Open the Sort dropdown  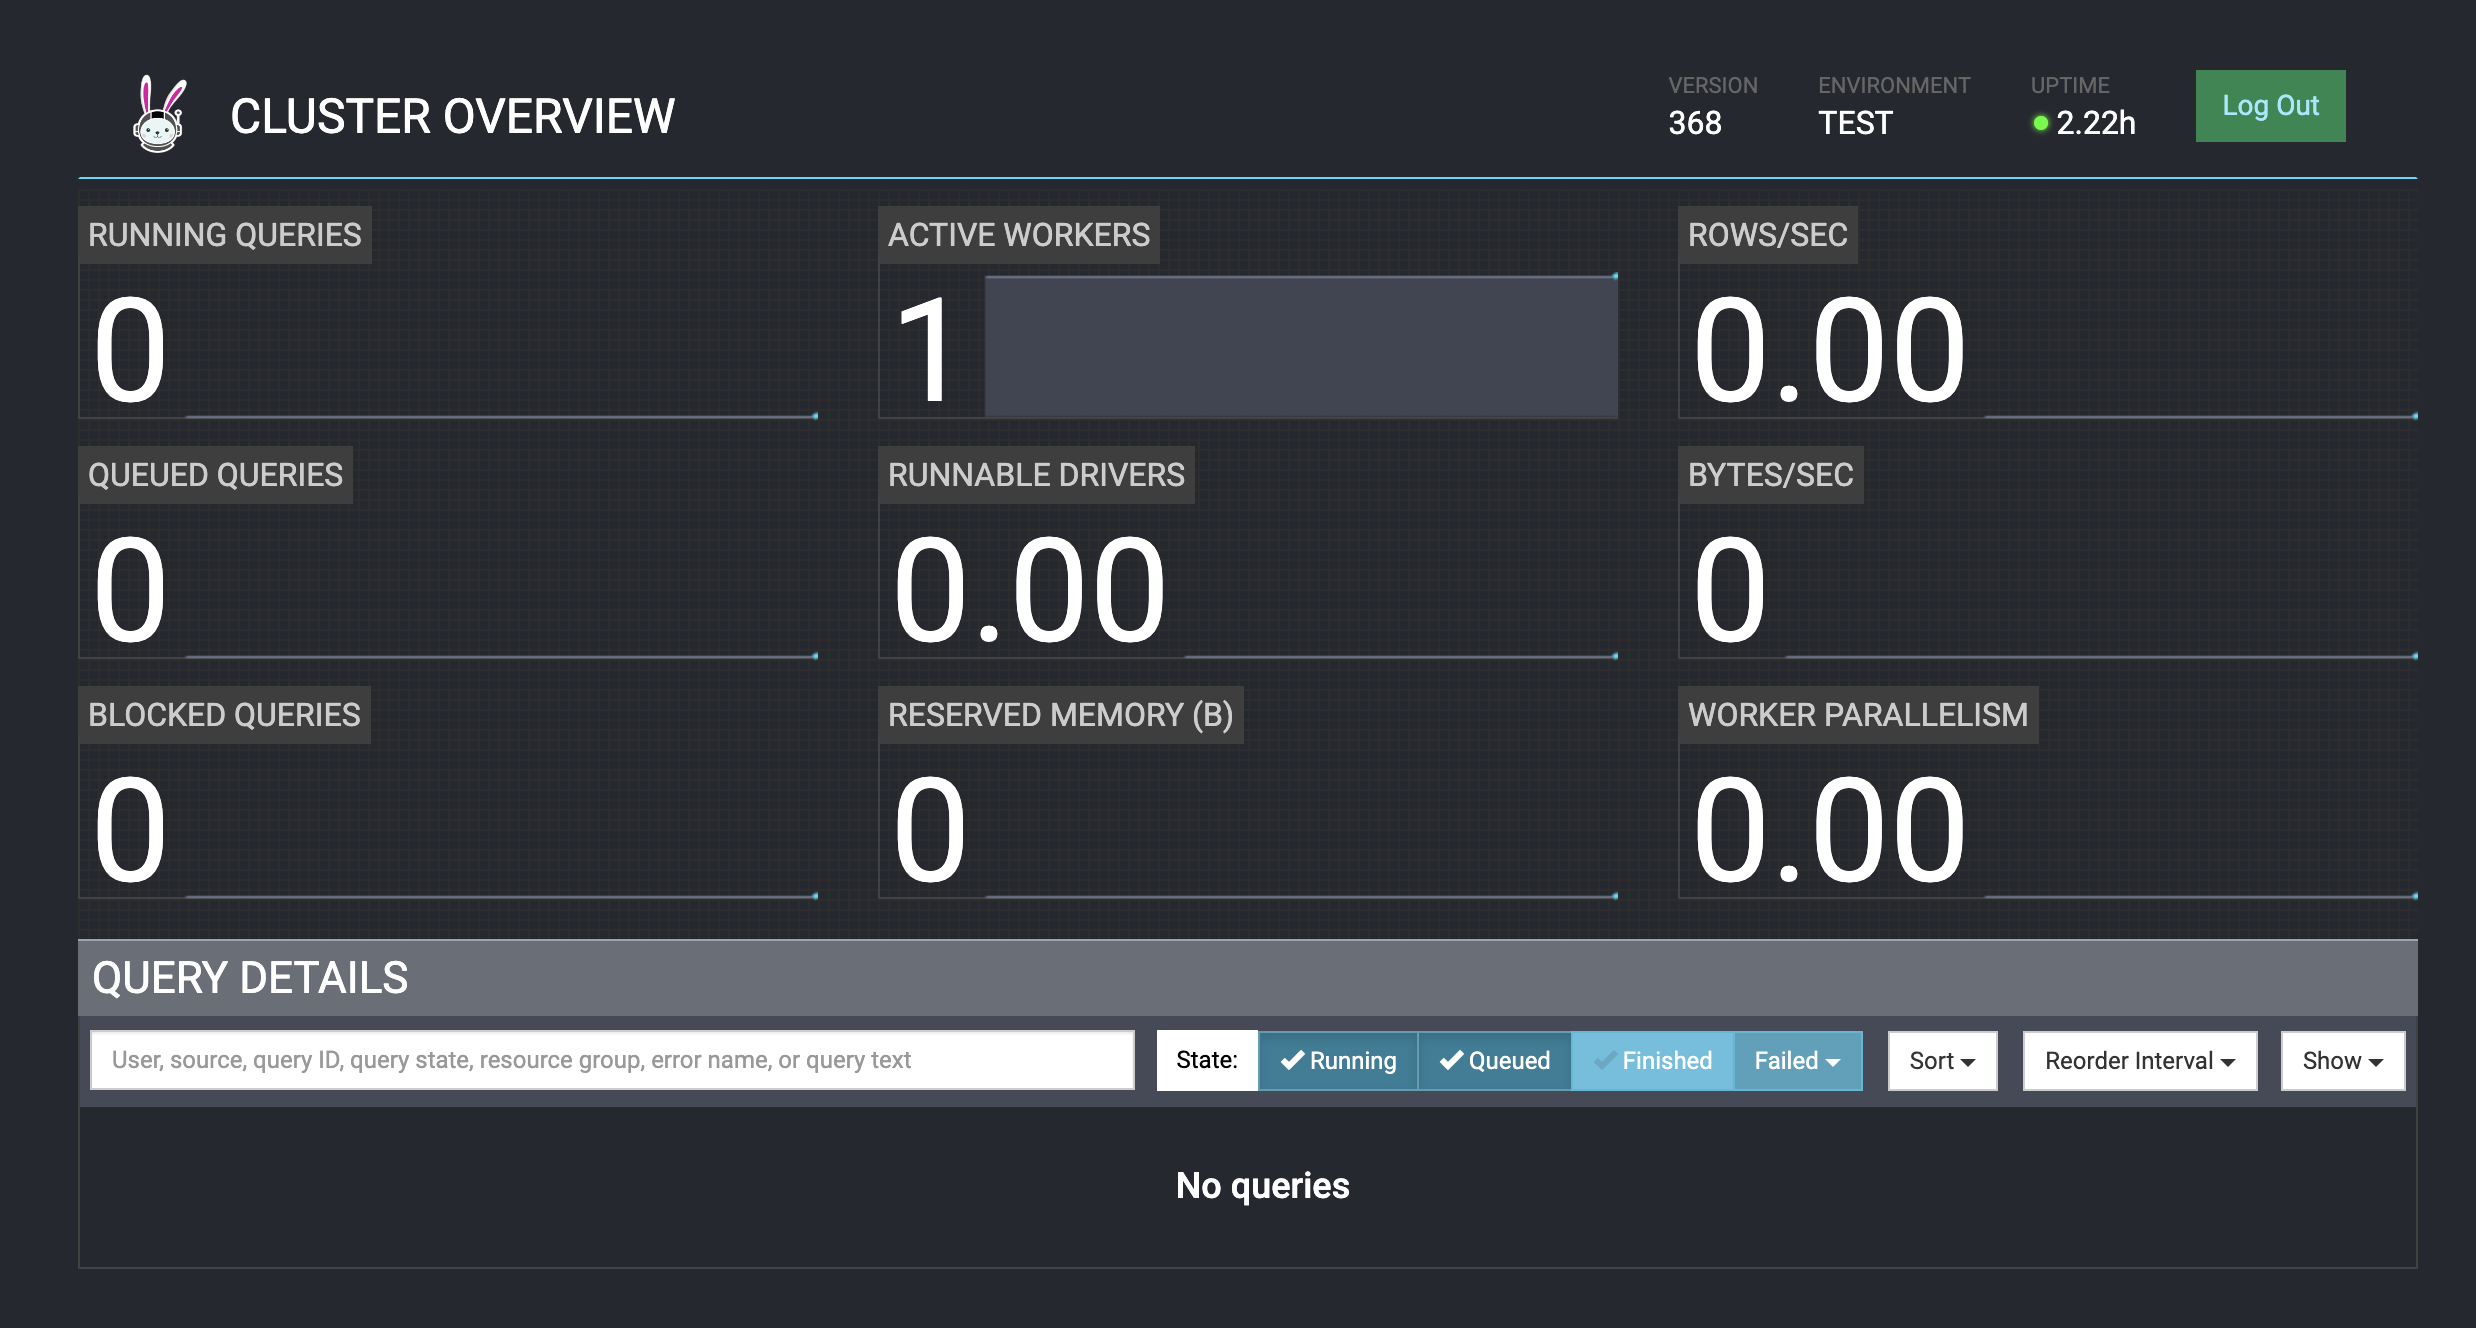[1941, 1060]
